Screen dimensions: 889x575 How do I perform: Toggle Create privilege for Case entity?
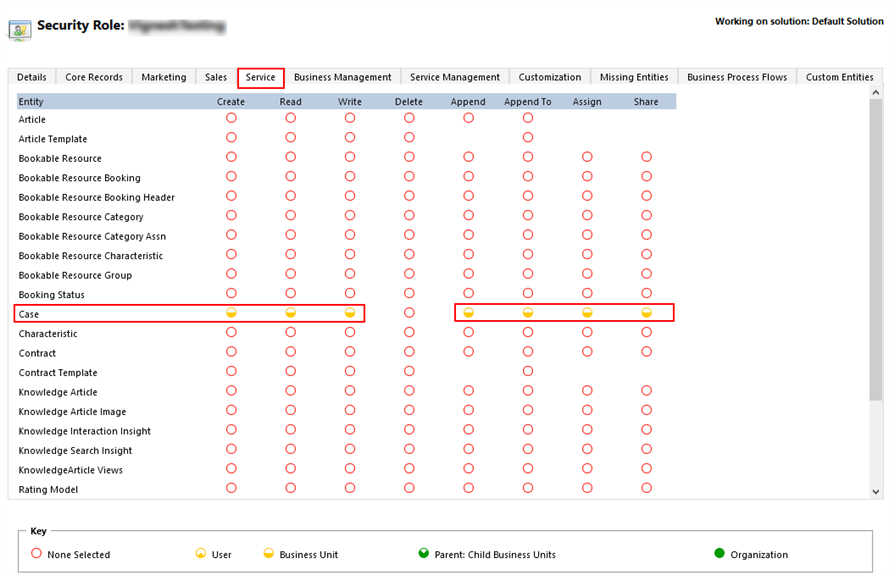[231, 313]
